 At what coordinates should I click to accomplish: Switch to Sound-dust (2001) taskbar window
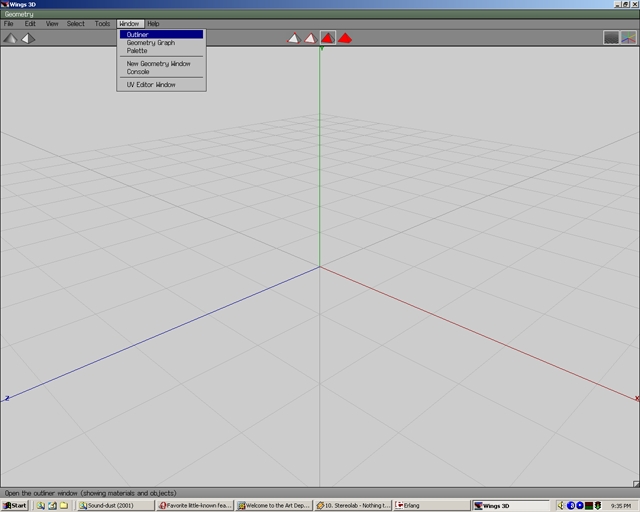tap(116, 505)
